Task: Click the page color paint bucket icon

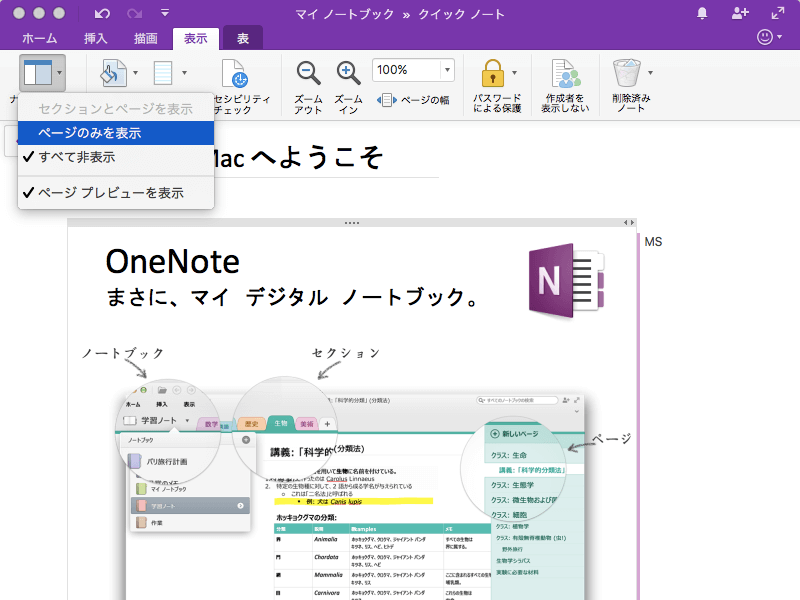Action: [113, 73]
